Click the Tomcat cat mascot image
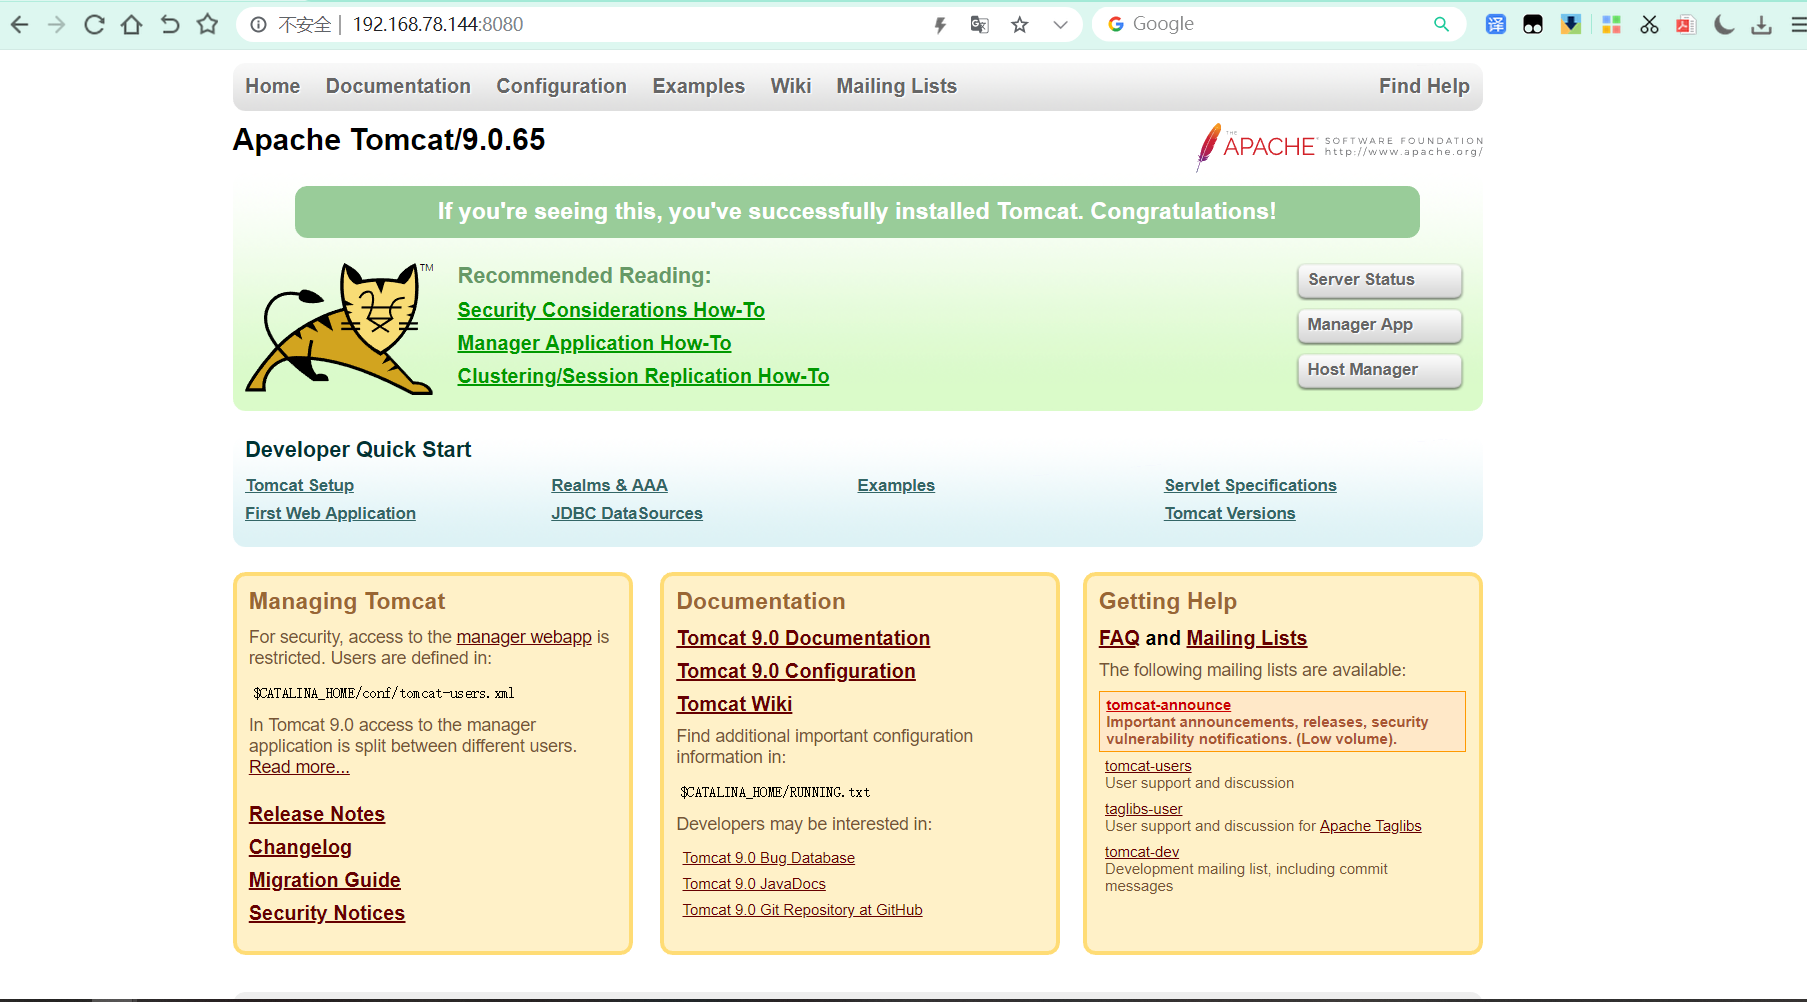This screenshot has height=1002, width=1807. pyautogui.click(x=340, y=329)
